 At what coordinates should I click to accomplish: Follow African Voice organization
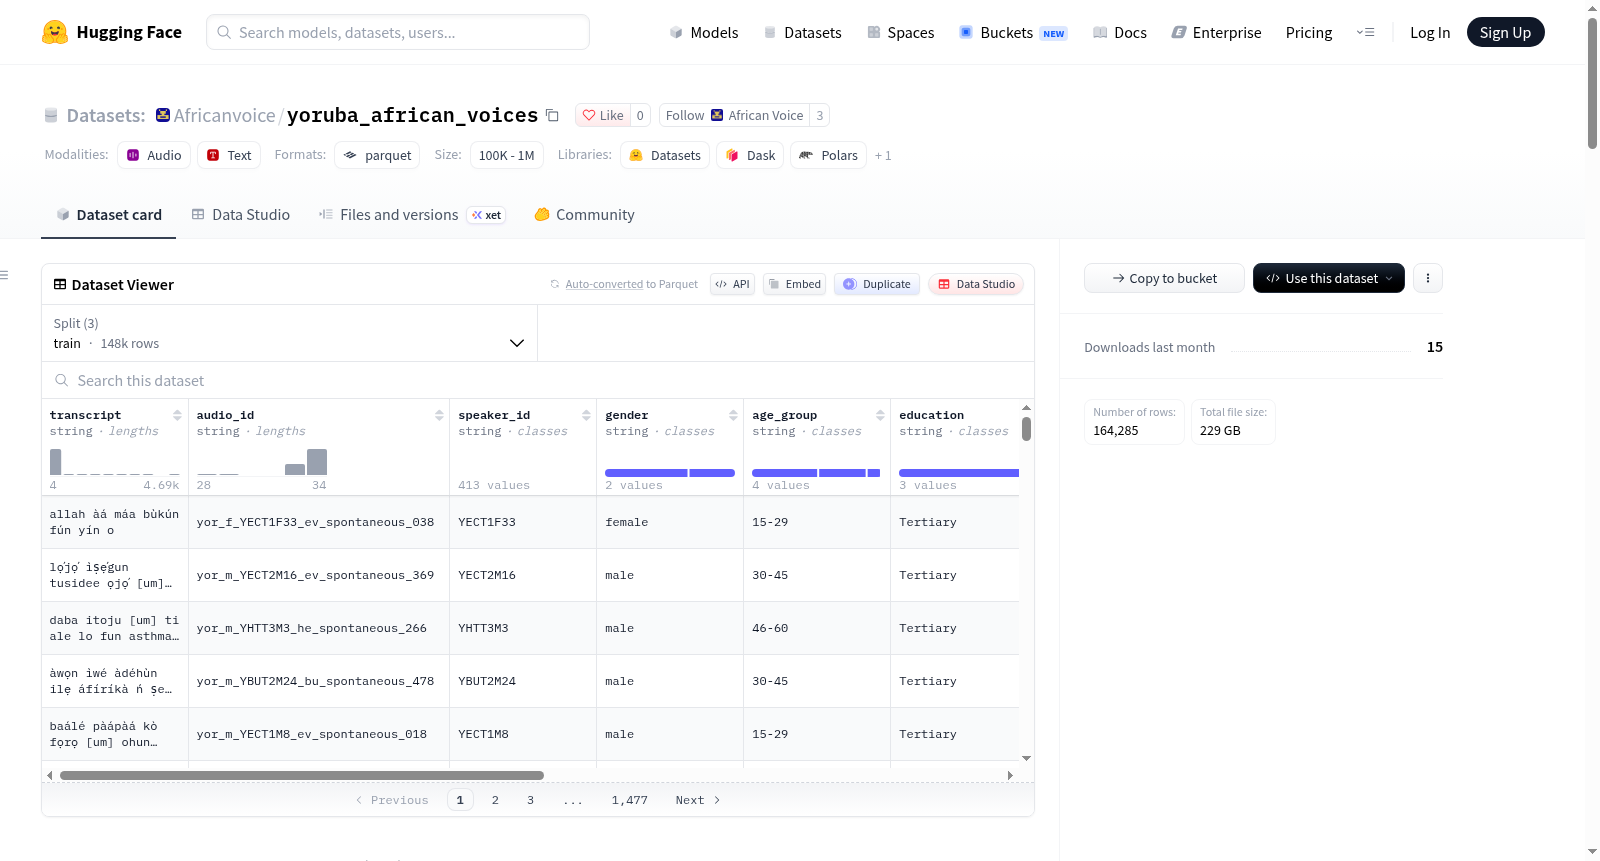[x=734, y=115]
